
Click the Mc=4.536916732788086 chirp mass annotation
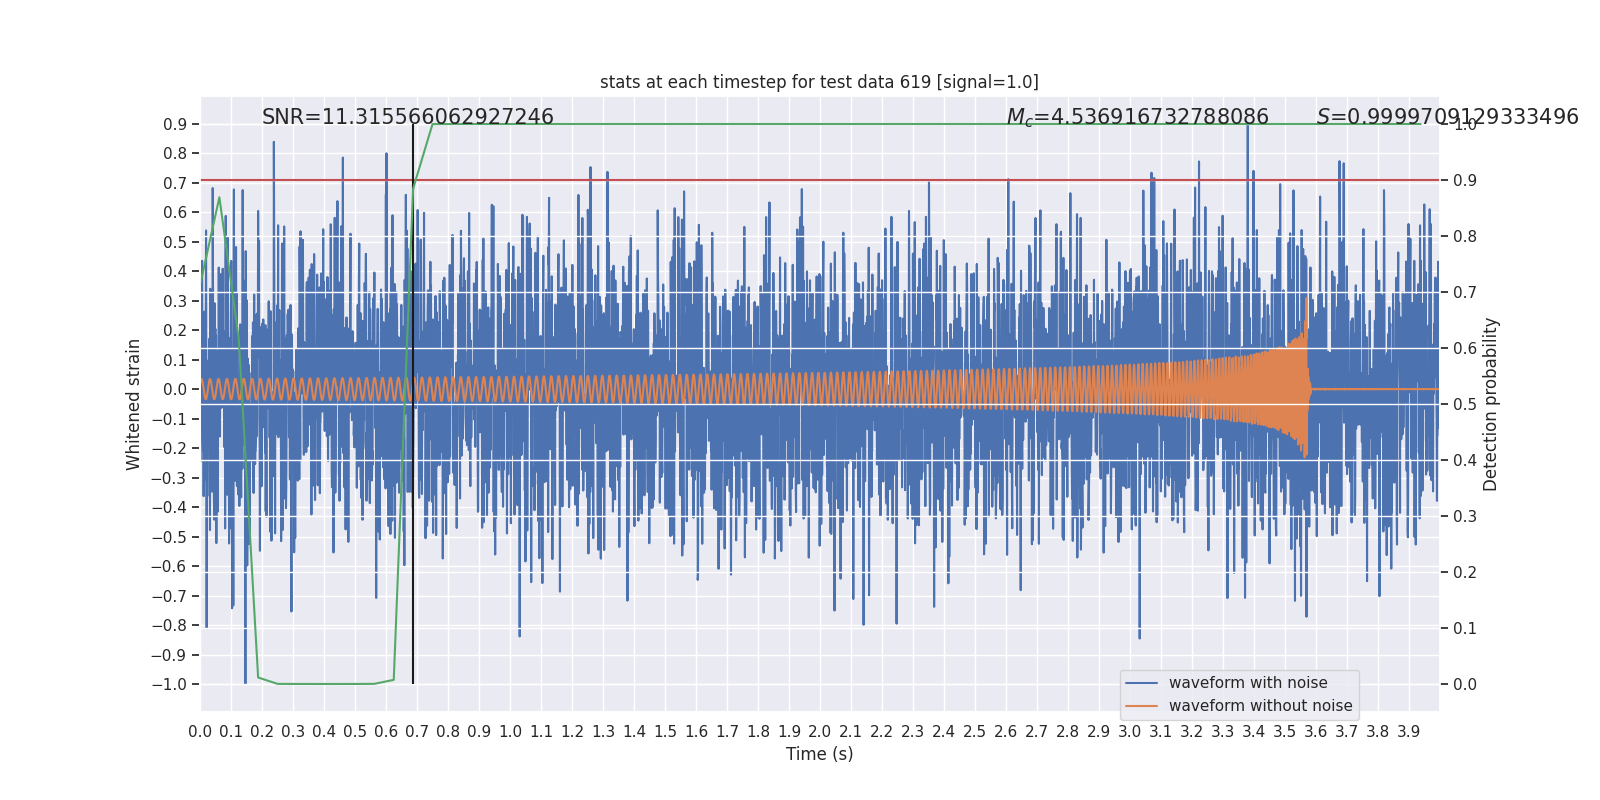(1137, 117)
